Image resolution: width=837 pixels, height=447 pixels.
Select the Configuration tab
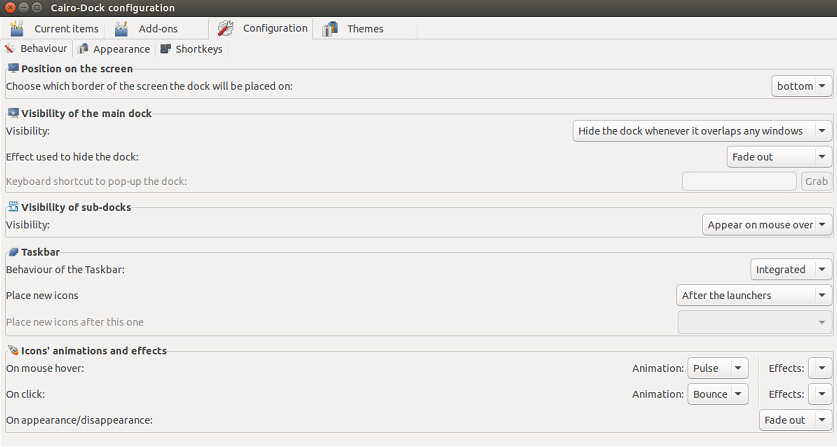point(260,28)
